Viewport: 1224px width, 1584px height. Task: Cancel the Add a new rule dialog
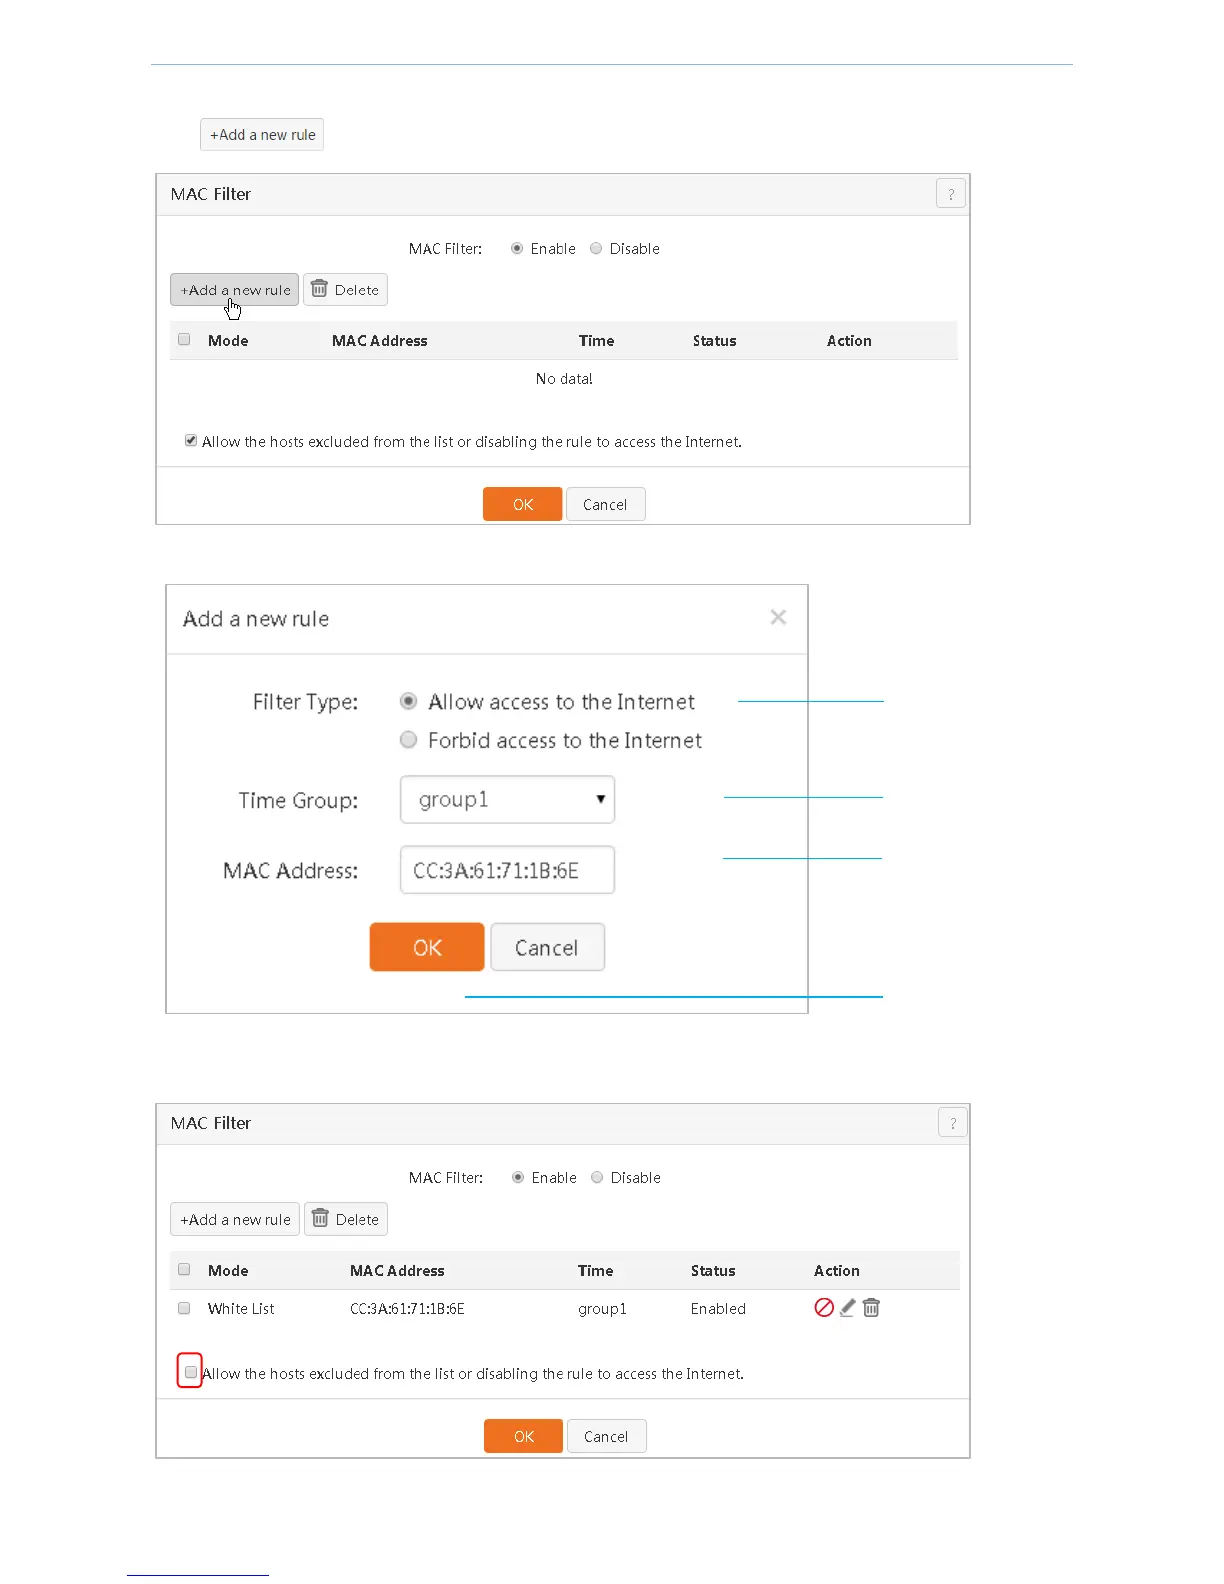547,947
